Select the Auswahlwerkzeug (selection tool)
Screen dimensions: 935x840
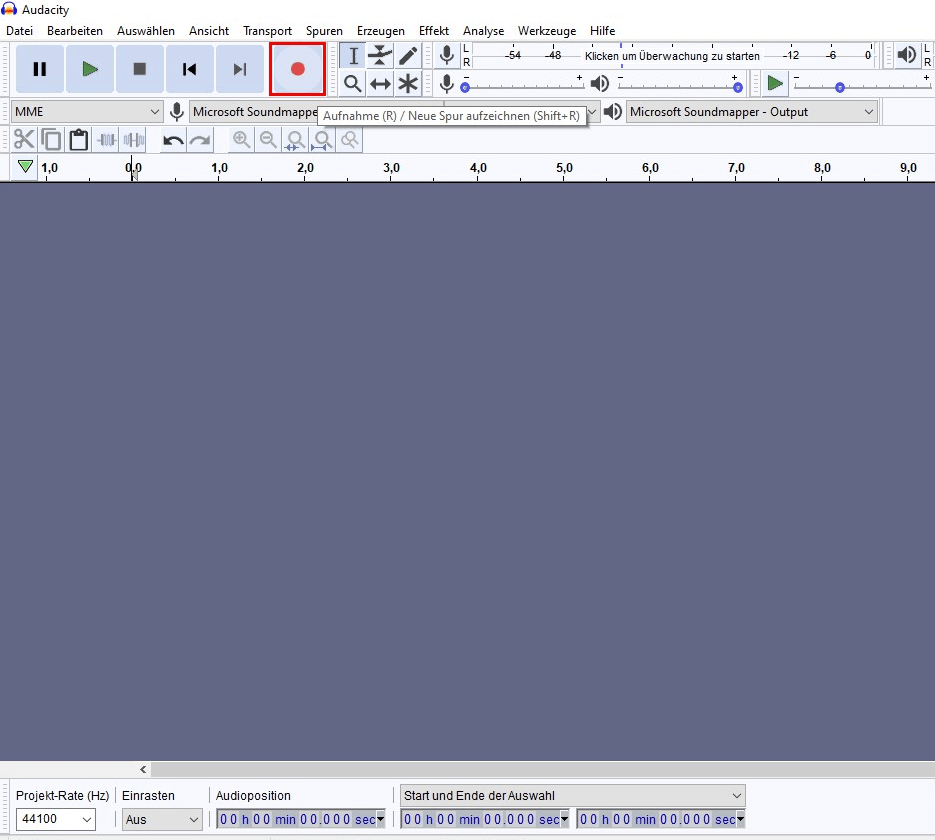(352, 56)
